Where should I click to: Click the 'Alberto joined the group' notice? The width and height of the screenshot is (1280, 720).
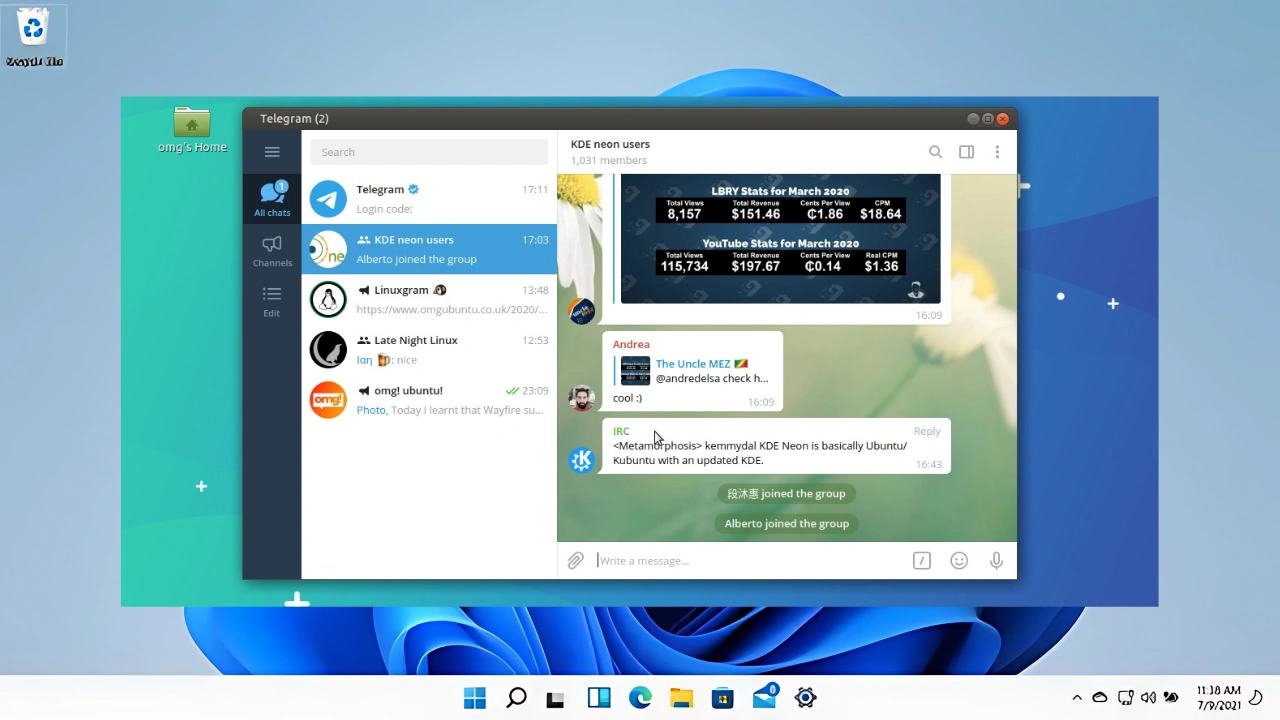point(787,523)
